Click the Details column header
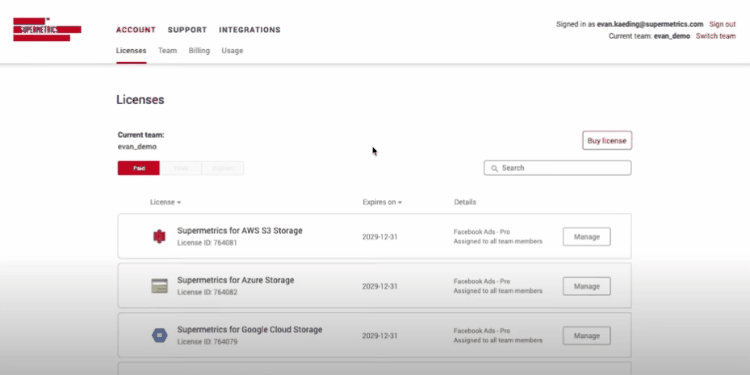Viewport: 750px width, 375px height. (465, 202)
